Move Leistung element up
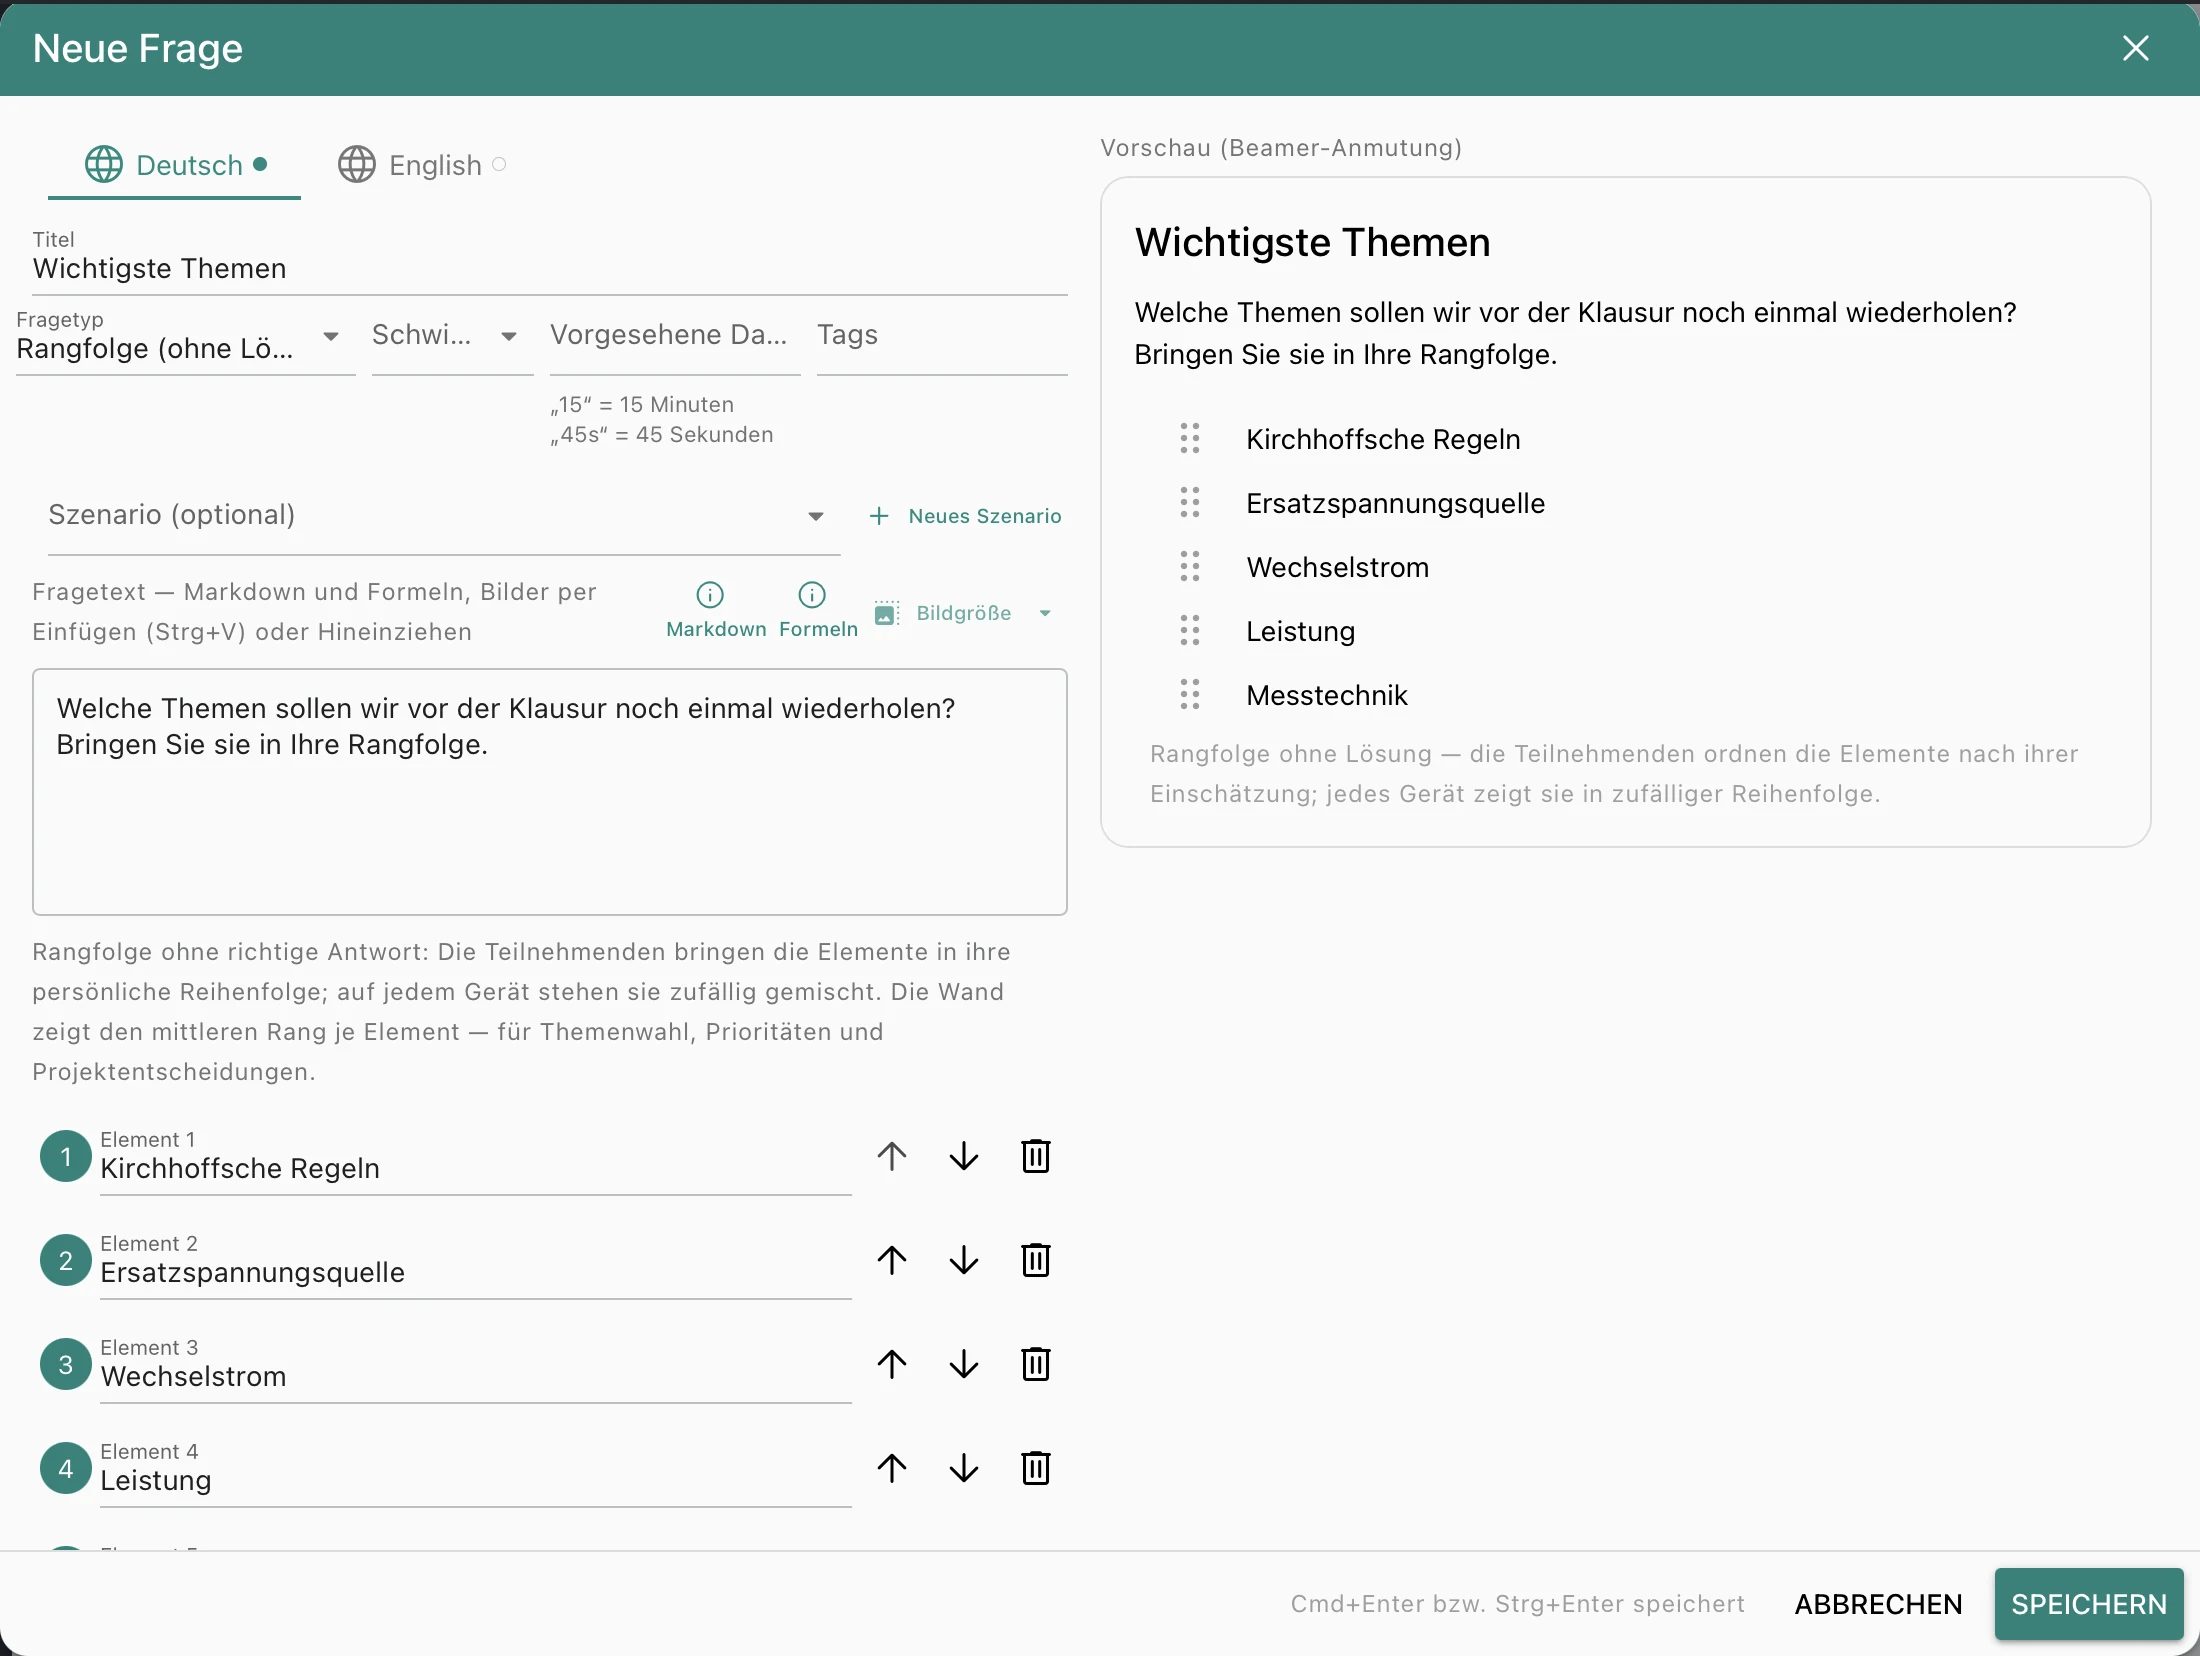Screen dimensions: 2200x1656 (892, 1469)
